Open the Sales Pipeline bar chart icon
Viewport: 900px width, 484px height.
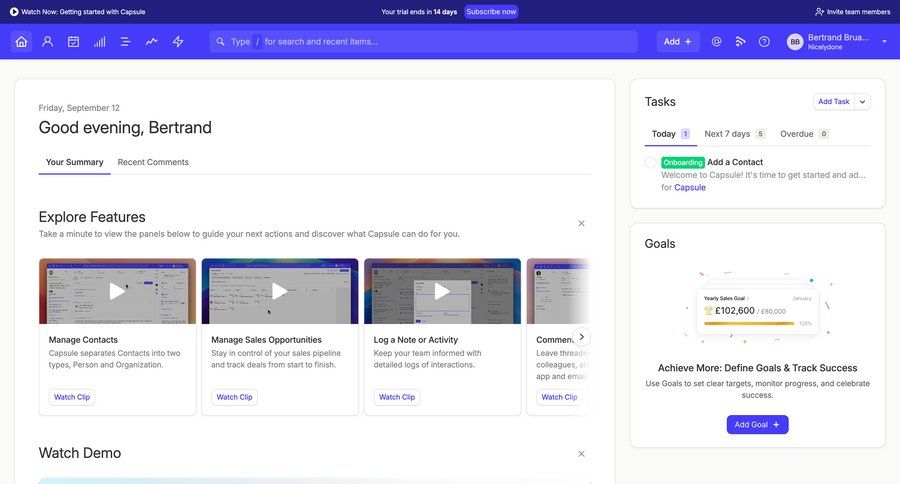(x=100, y=42)
